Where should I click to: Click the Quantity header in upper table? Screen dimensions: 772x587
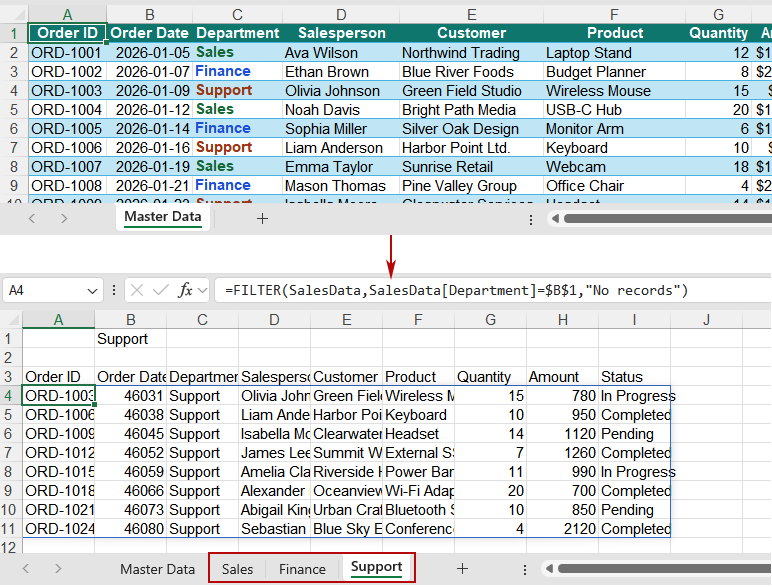click(718, 33)
